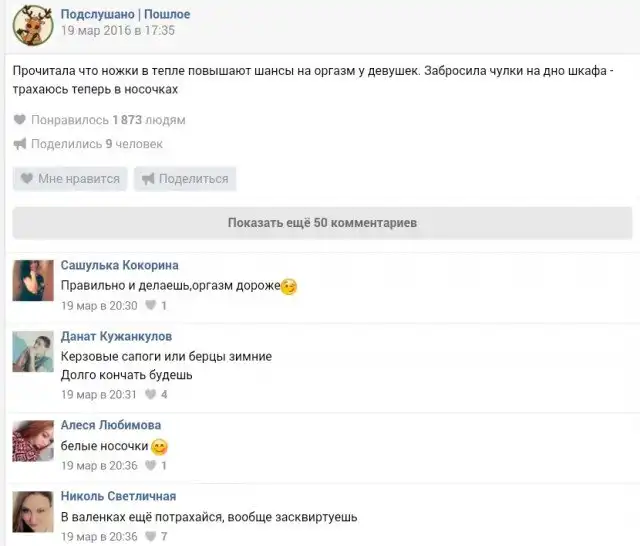The height and width of the screenshot is (546, 640).
Task: Open Сашулька Кокорина profile name link
Action: click(120, 266)
